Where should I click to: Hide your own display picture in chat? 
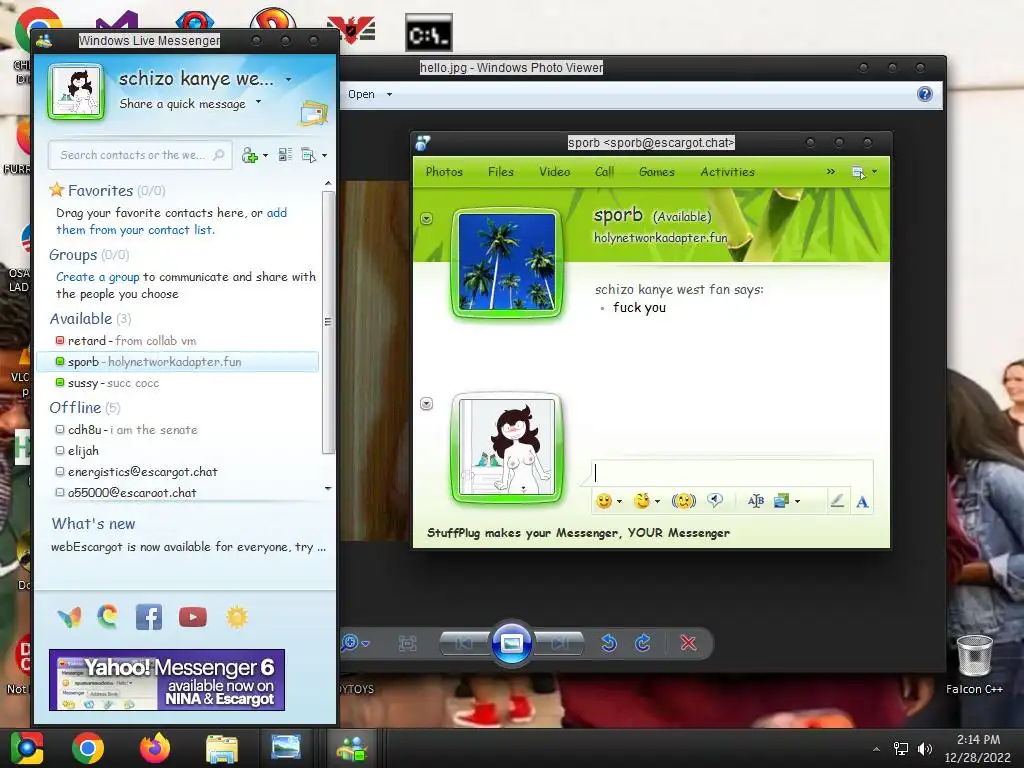(426, 404)
